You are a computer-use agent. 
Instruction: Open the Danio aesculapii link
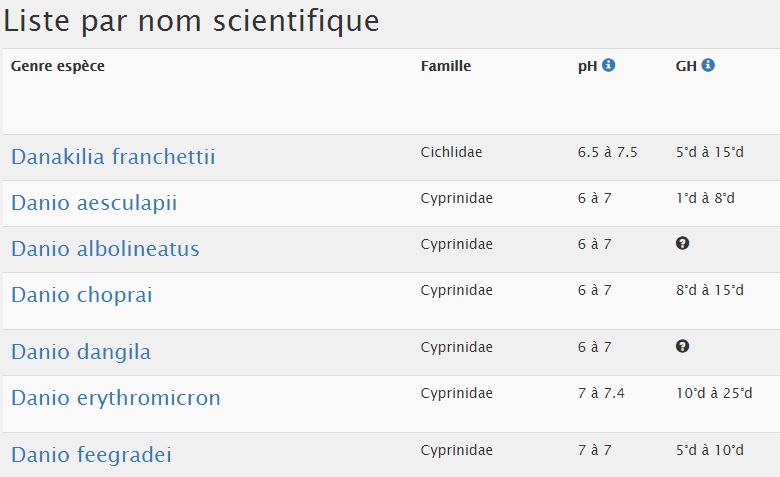[94, 203]
